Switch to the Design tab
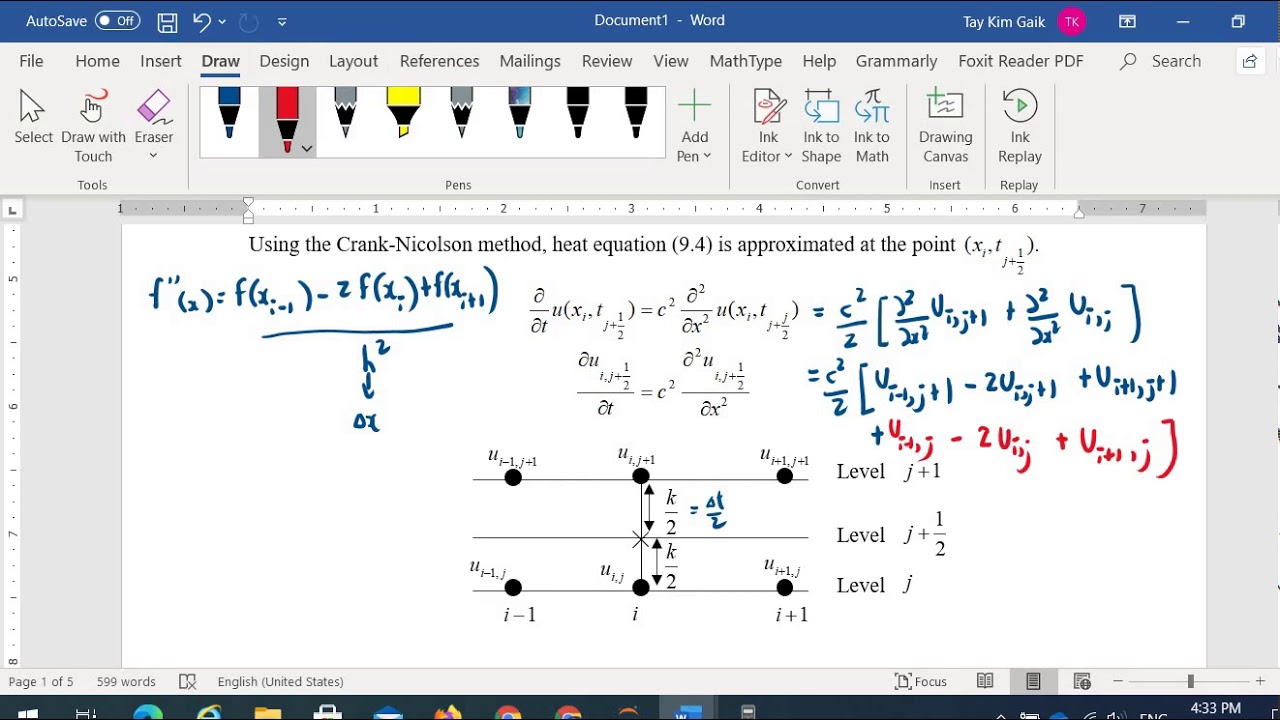Screen dimensions: 1280x720 tap(284, 61)
